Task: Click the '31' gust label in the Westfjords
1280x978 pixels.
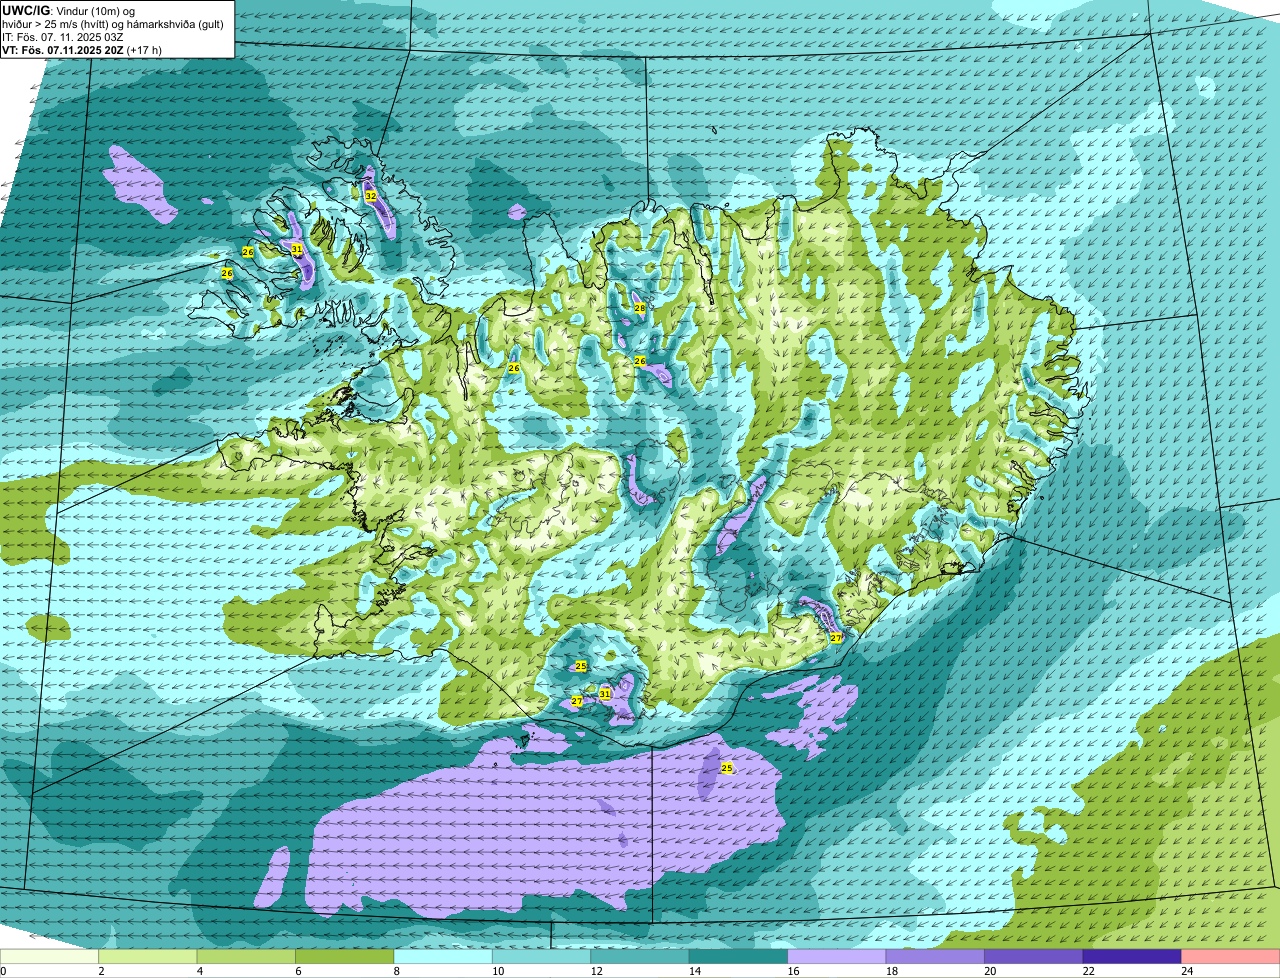Action: (x=296, y=249)
